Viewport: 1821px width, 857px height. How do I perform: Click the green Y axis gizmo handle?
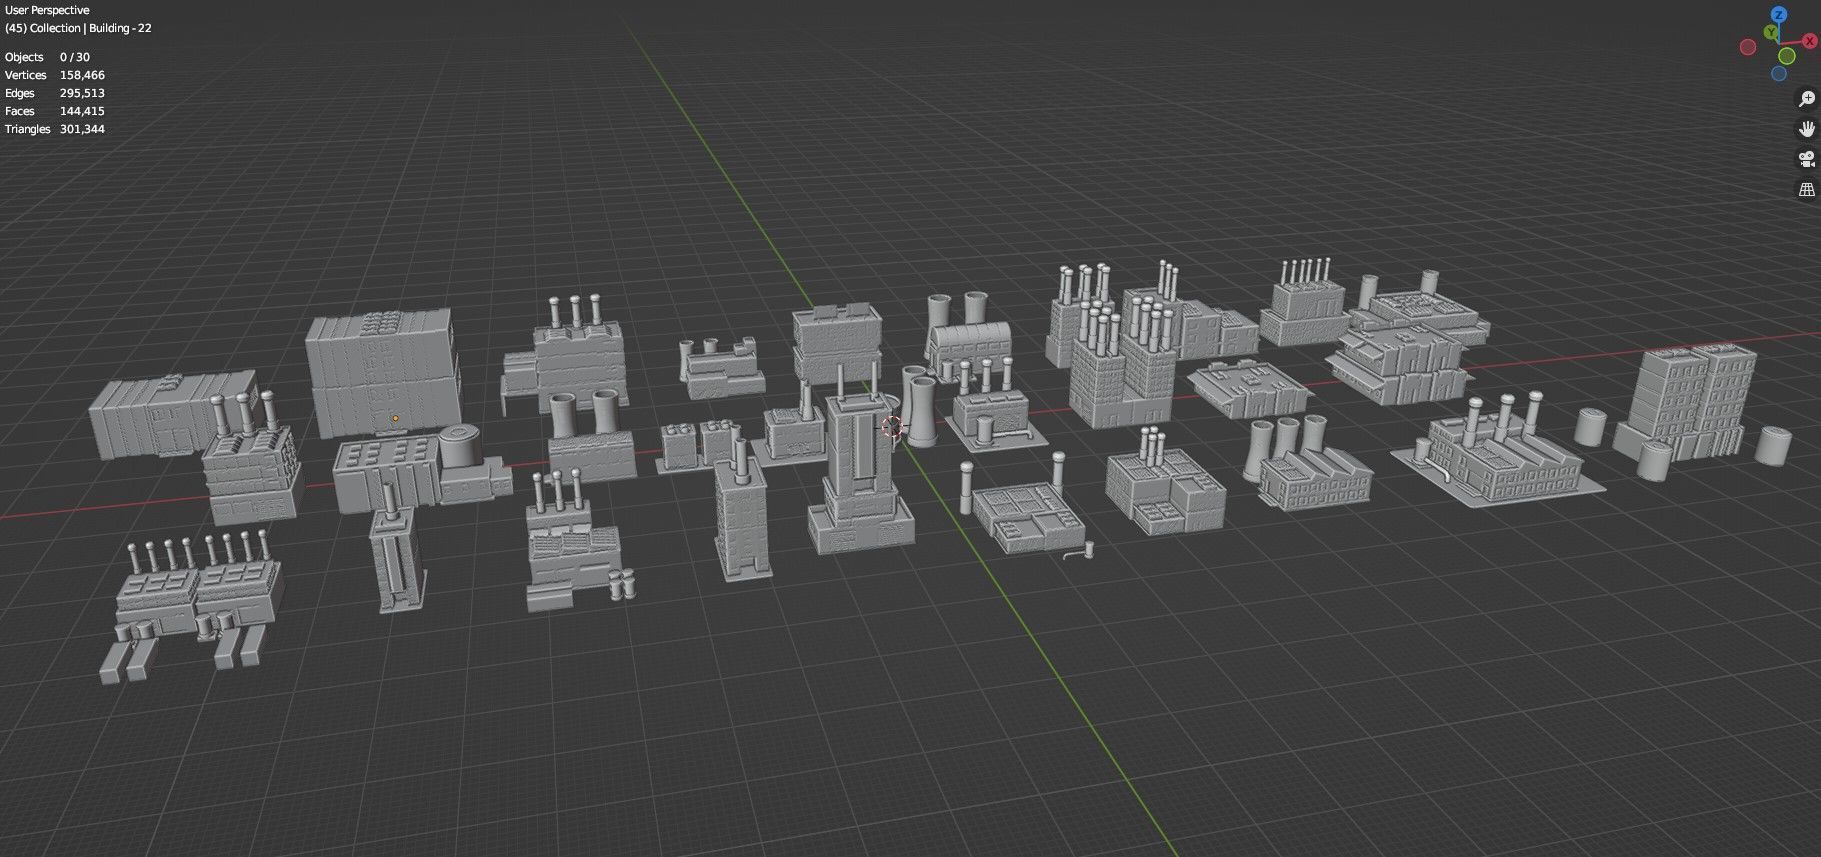pyautogui.click(x=1771, y=33)
